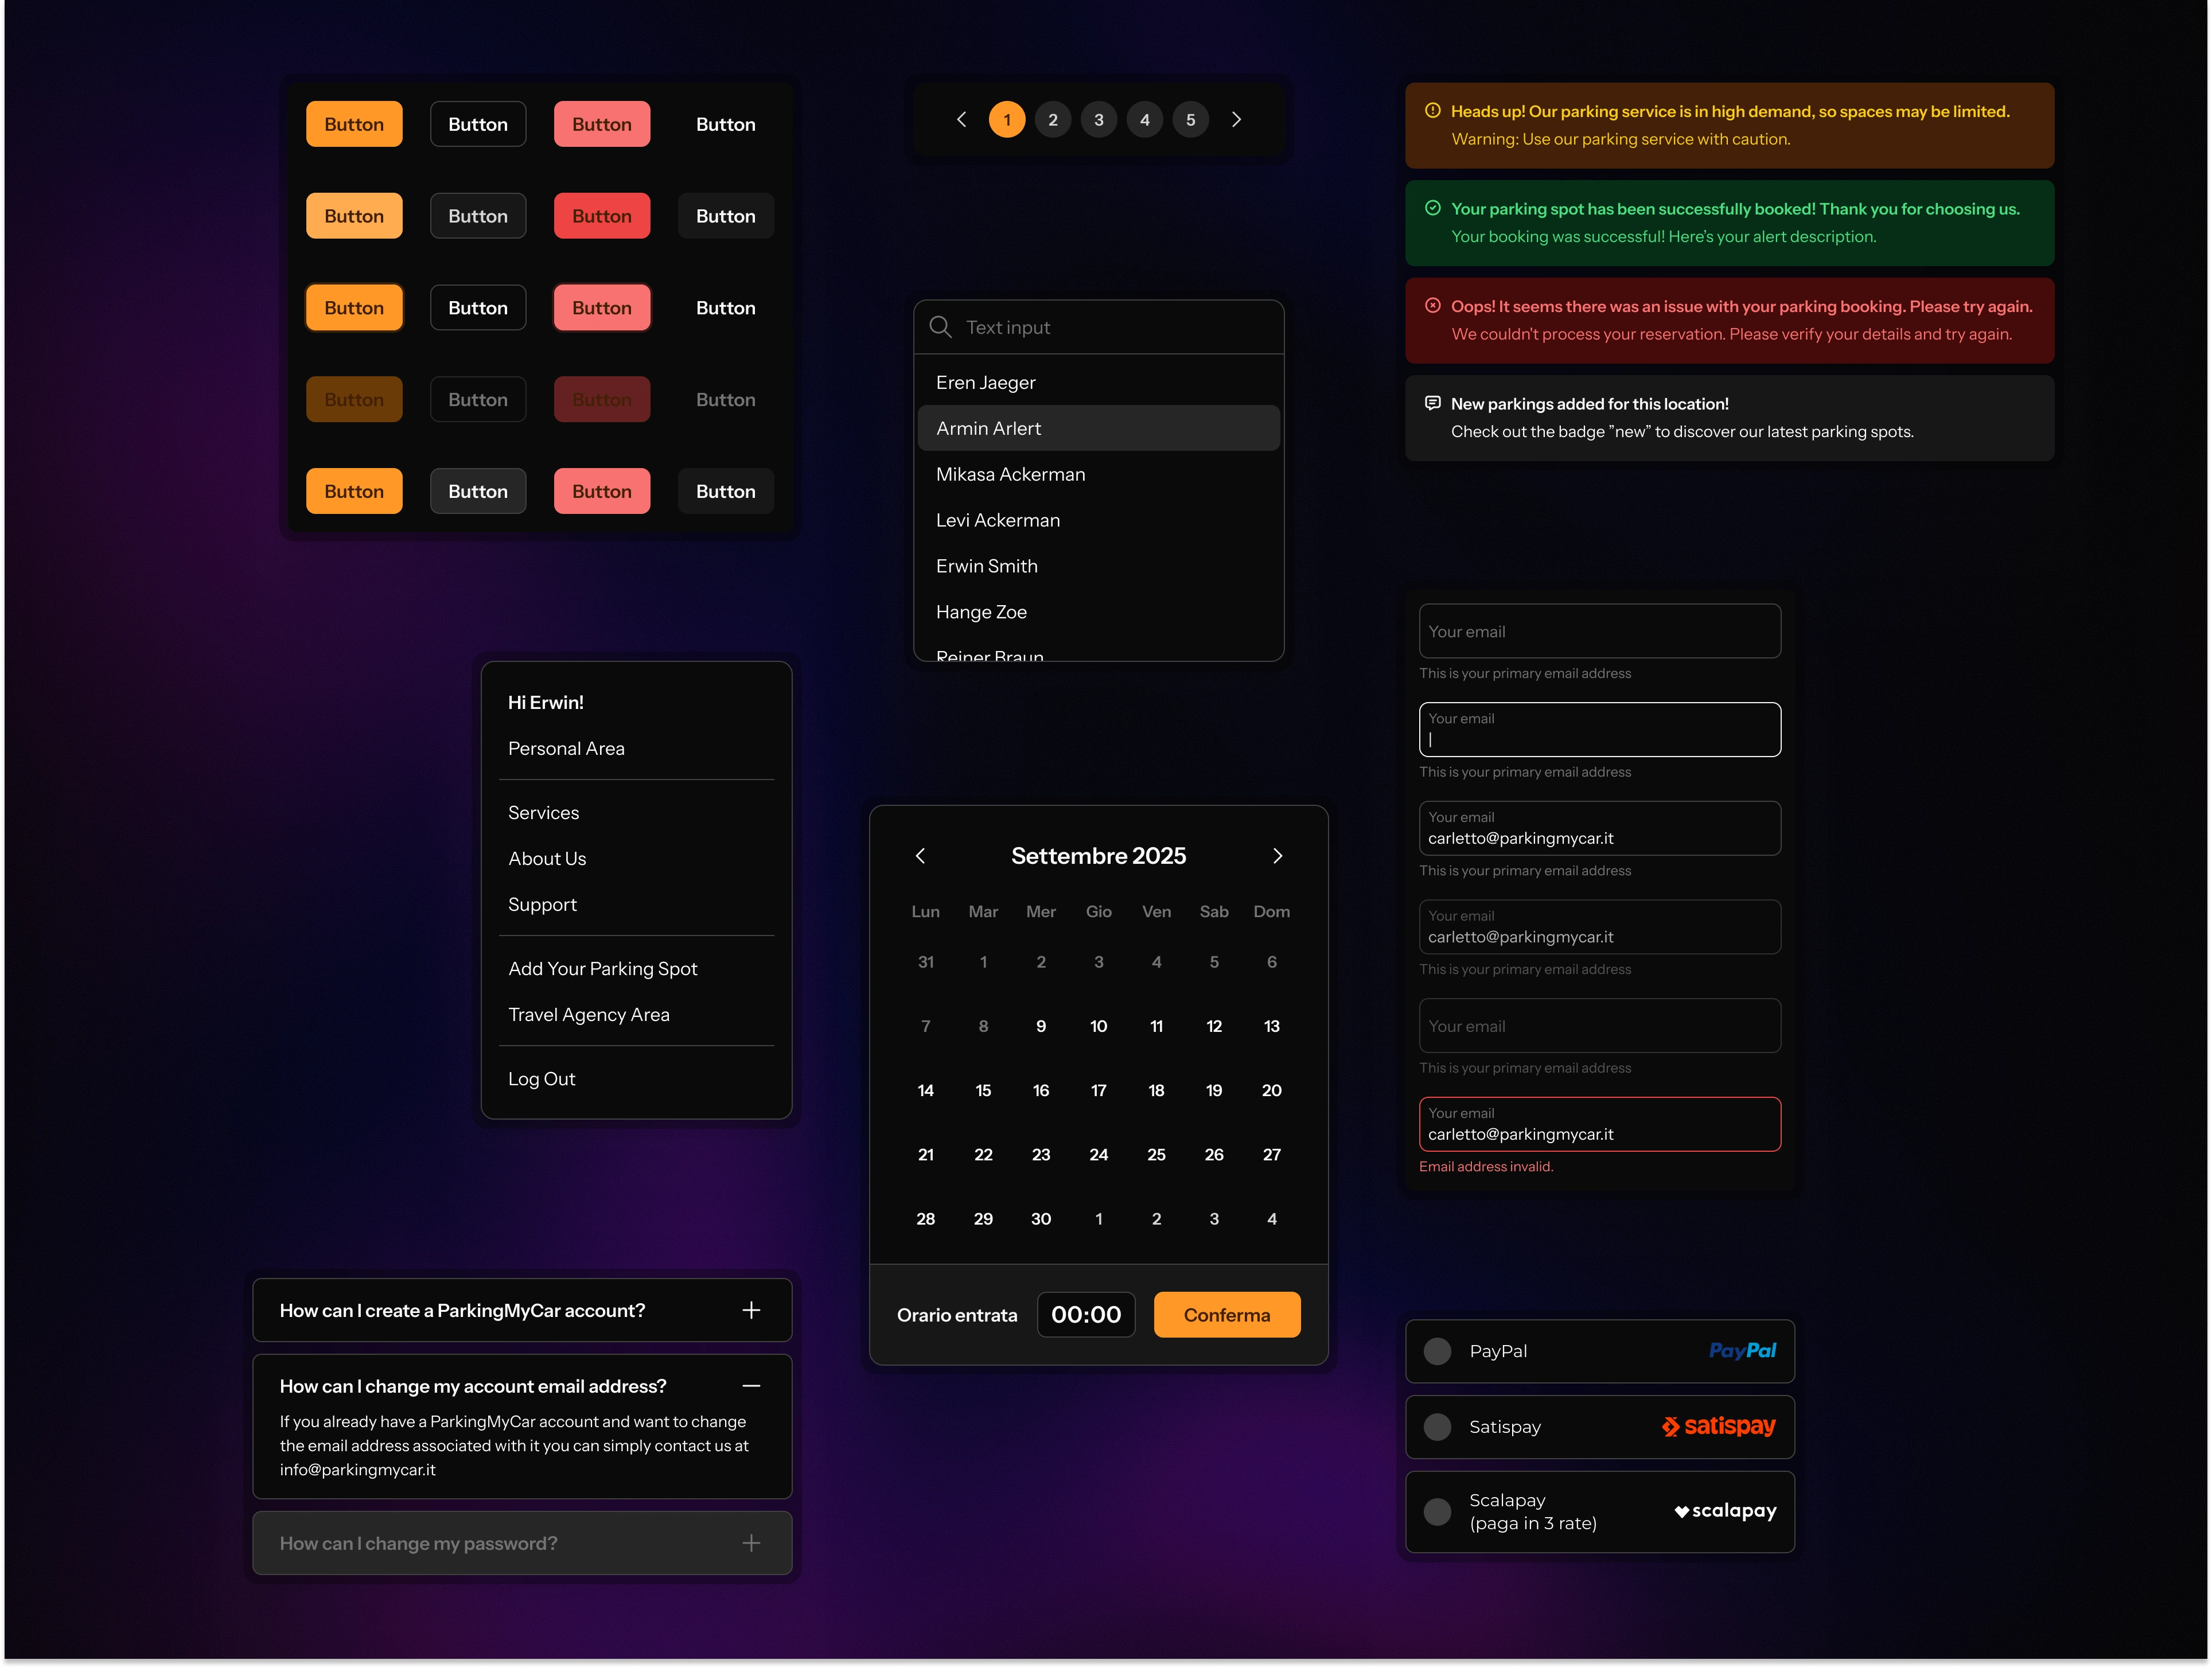Screen dimensions: 2212x1668
Task: Click the PayPal logo
Action: pos(1742,1351)
